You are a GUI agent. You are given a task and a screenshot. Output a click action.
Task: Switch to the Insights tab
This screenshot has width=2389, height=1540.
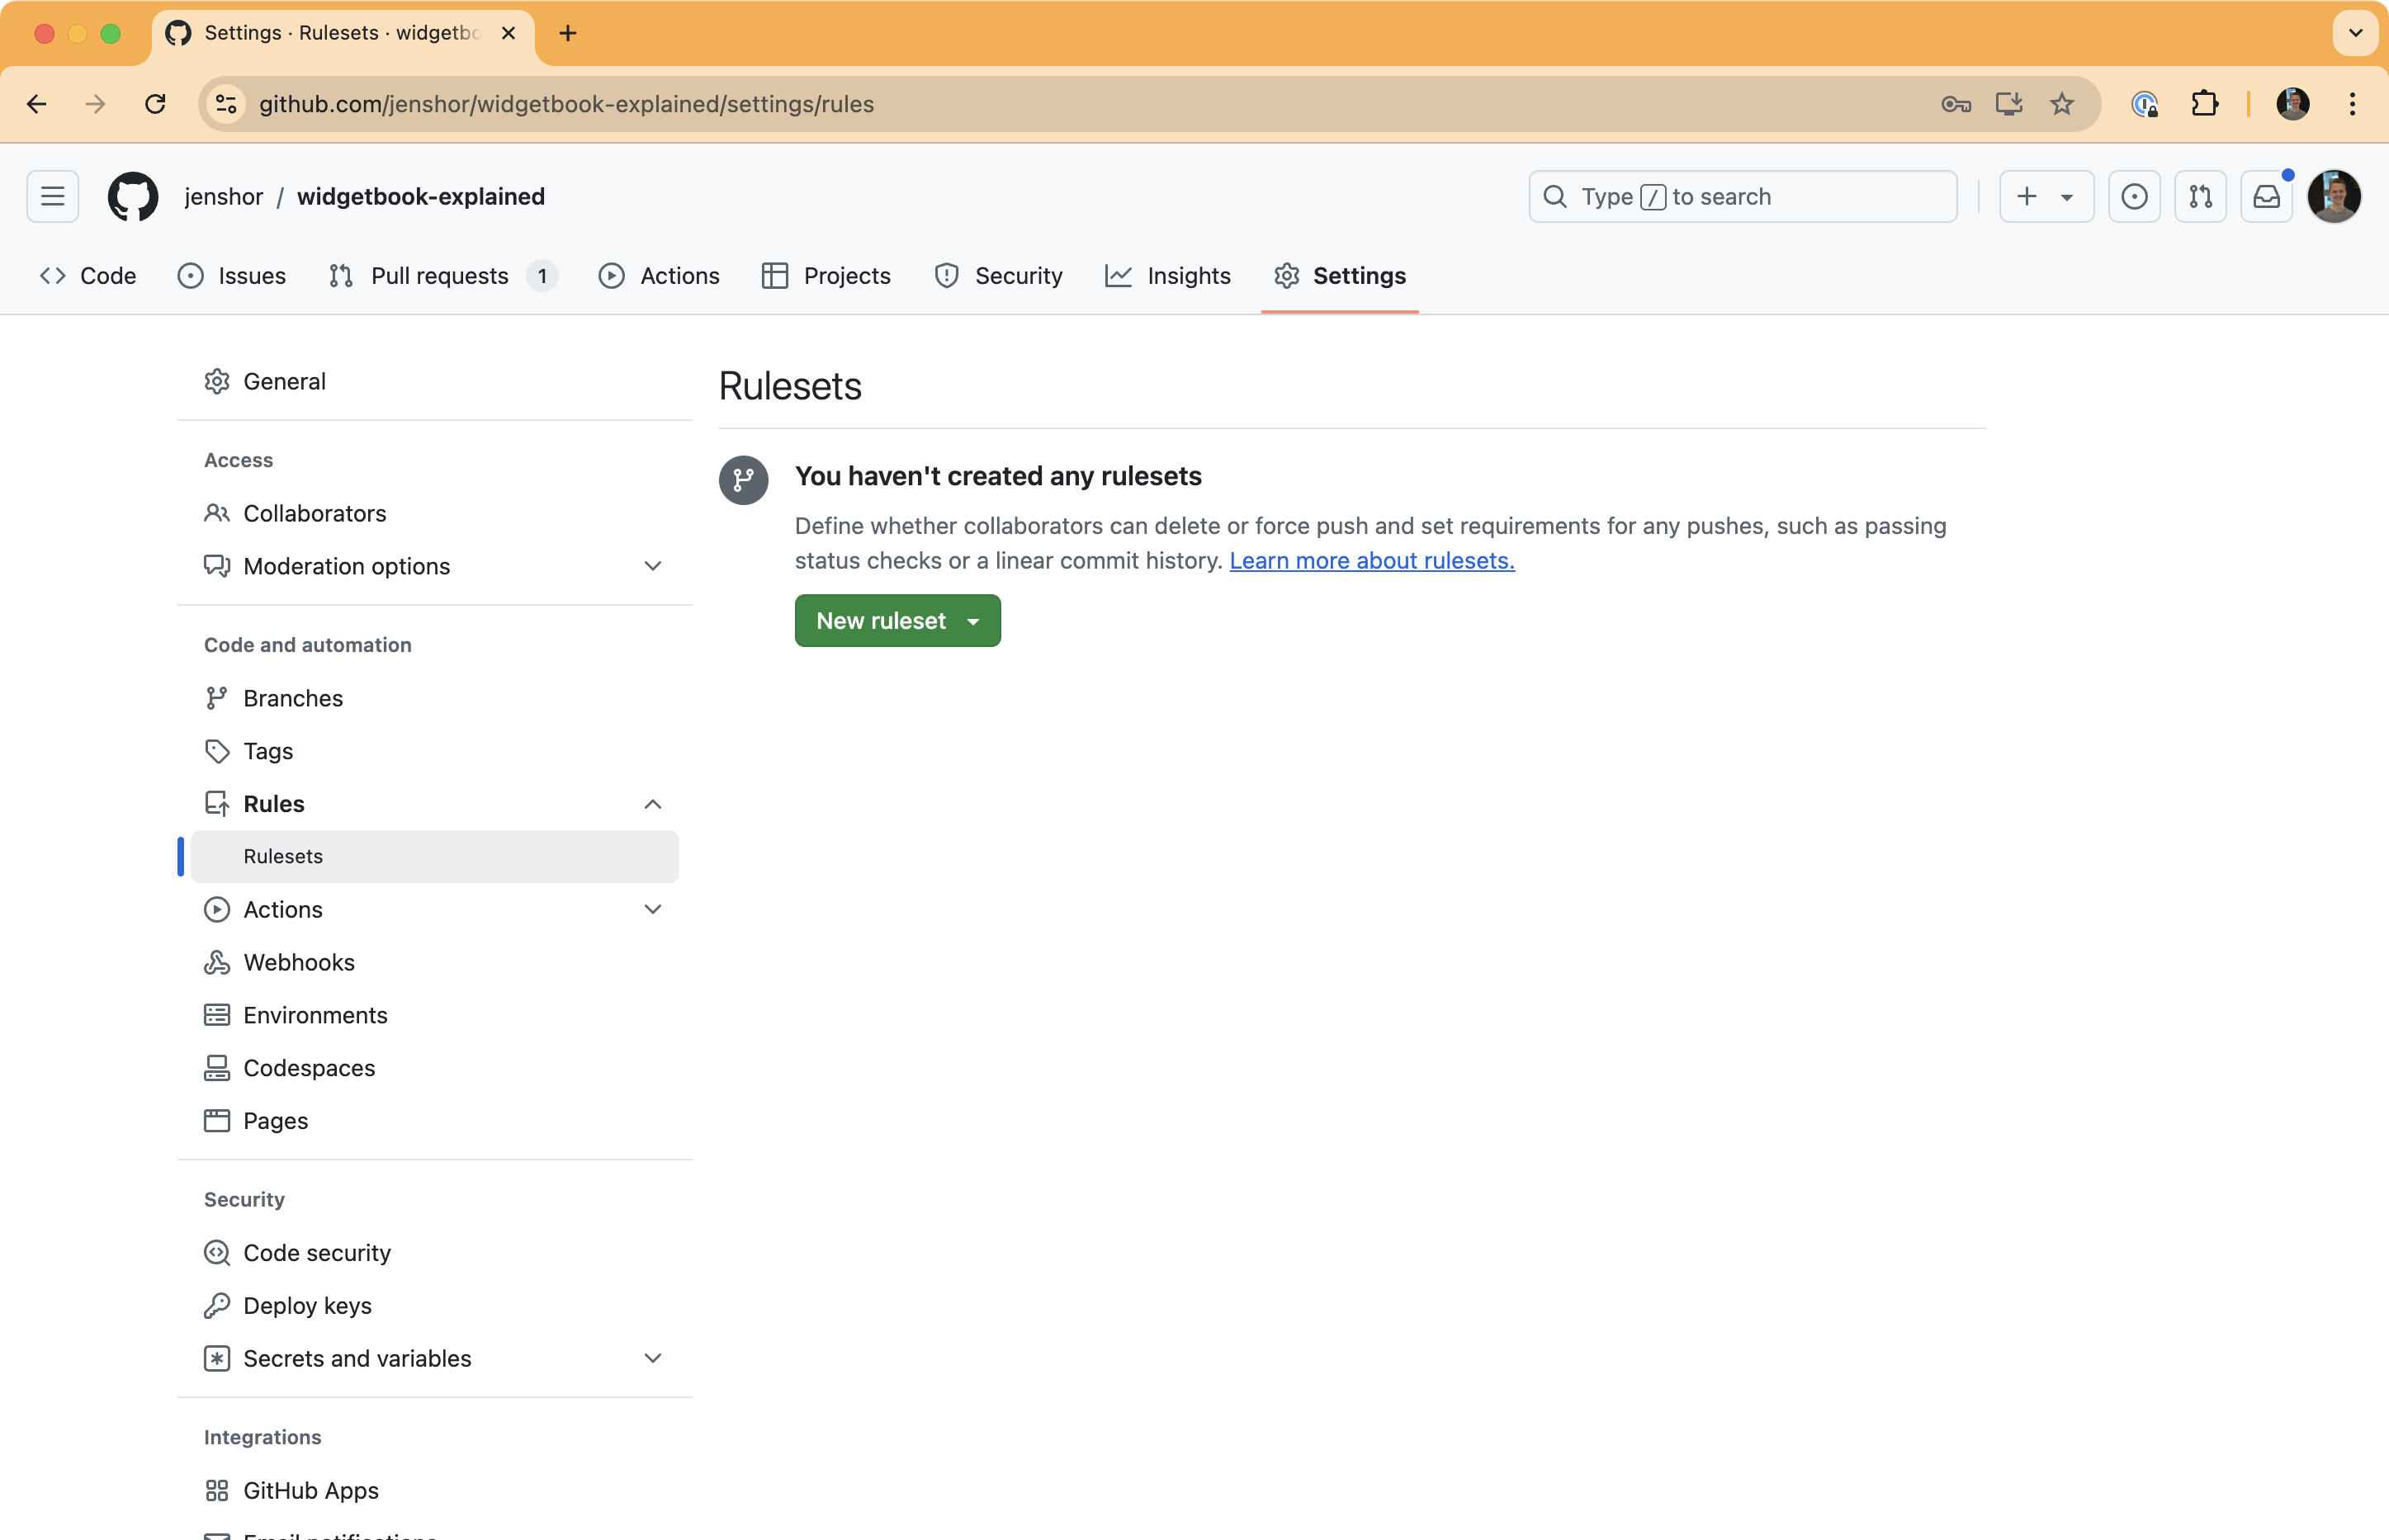coord(1168,276)
